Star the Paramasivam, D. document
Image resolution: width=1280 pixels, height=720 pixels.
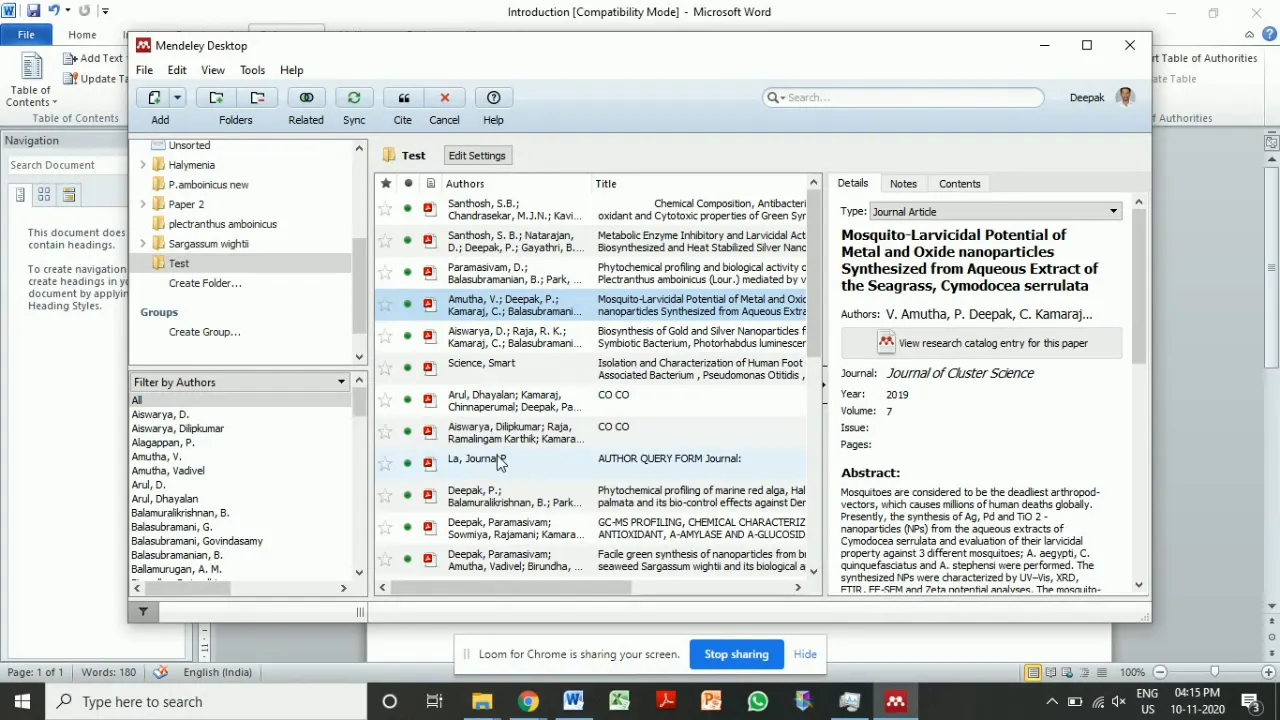(x=385, y=273)
